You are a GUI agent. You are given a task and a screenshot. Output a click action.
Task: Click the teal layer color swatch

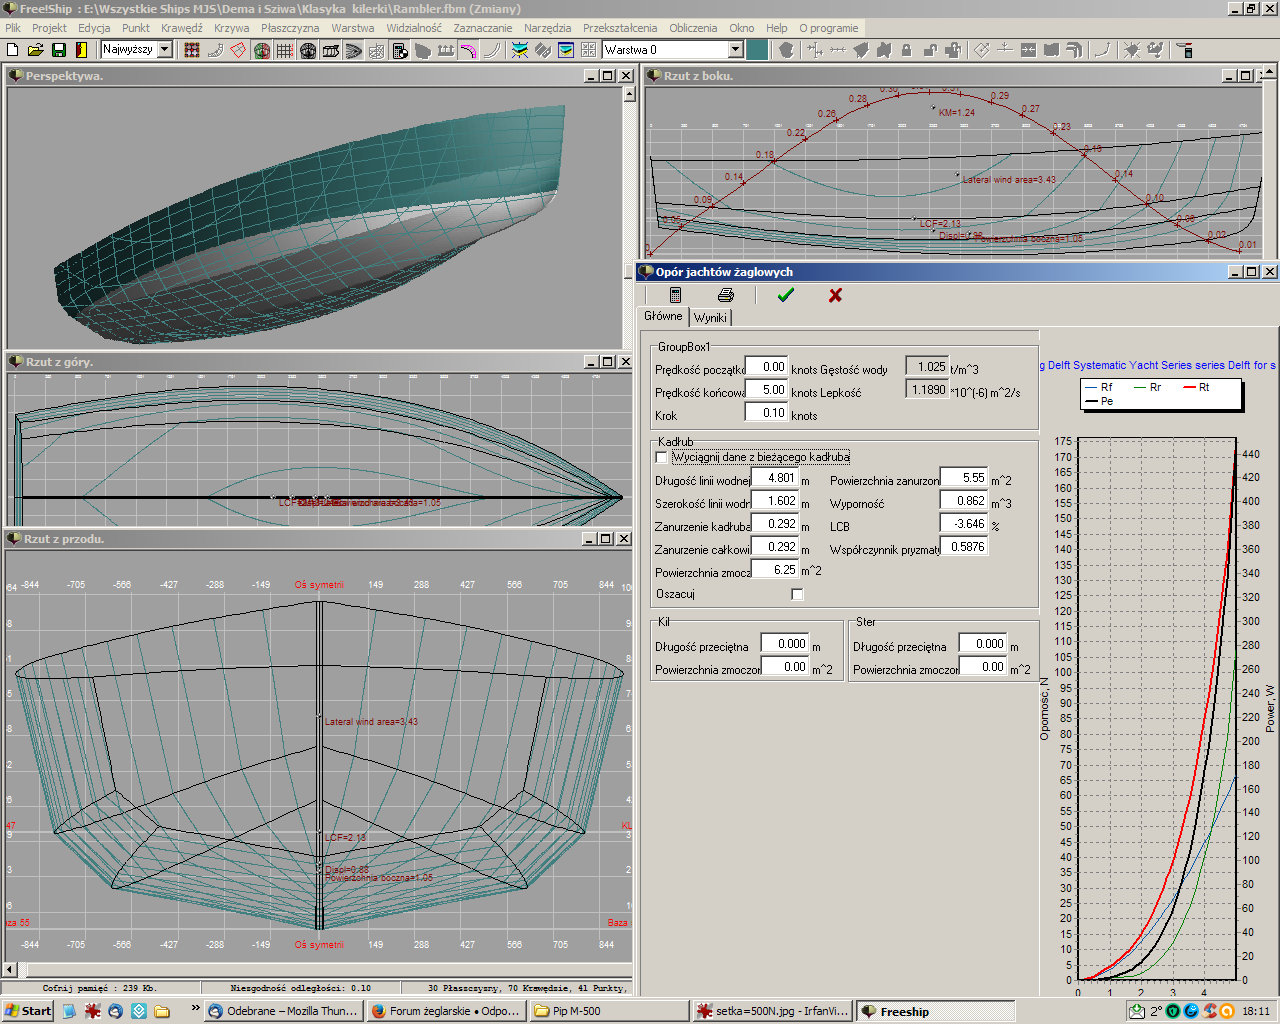[757, 49]
